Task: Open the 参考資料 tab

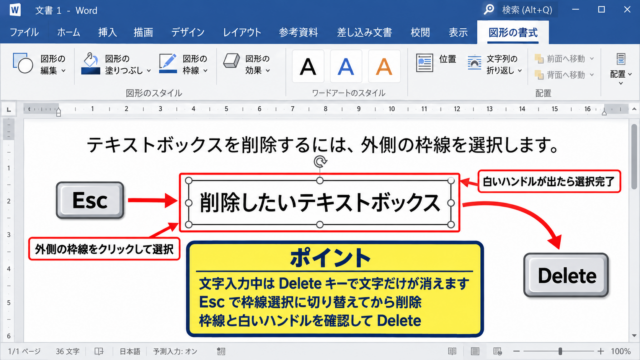Action: point(298,33)
